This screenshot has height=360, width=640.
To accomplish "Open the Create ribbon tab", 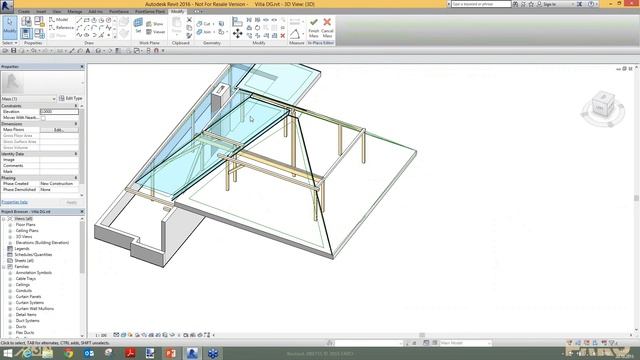I will pos(24,11).
